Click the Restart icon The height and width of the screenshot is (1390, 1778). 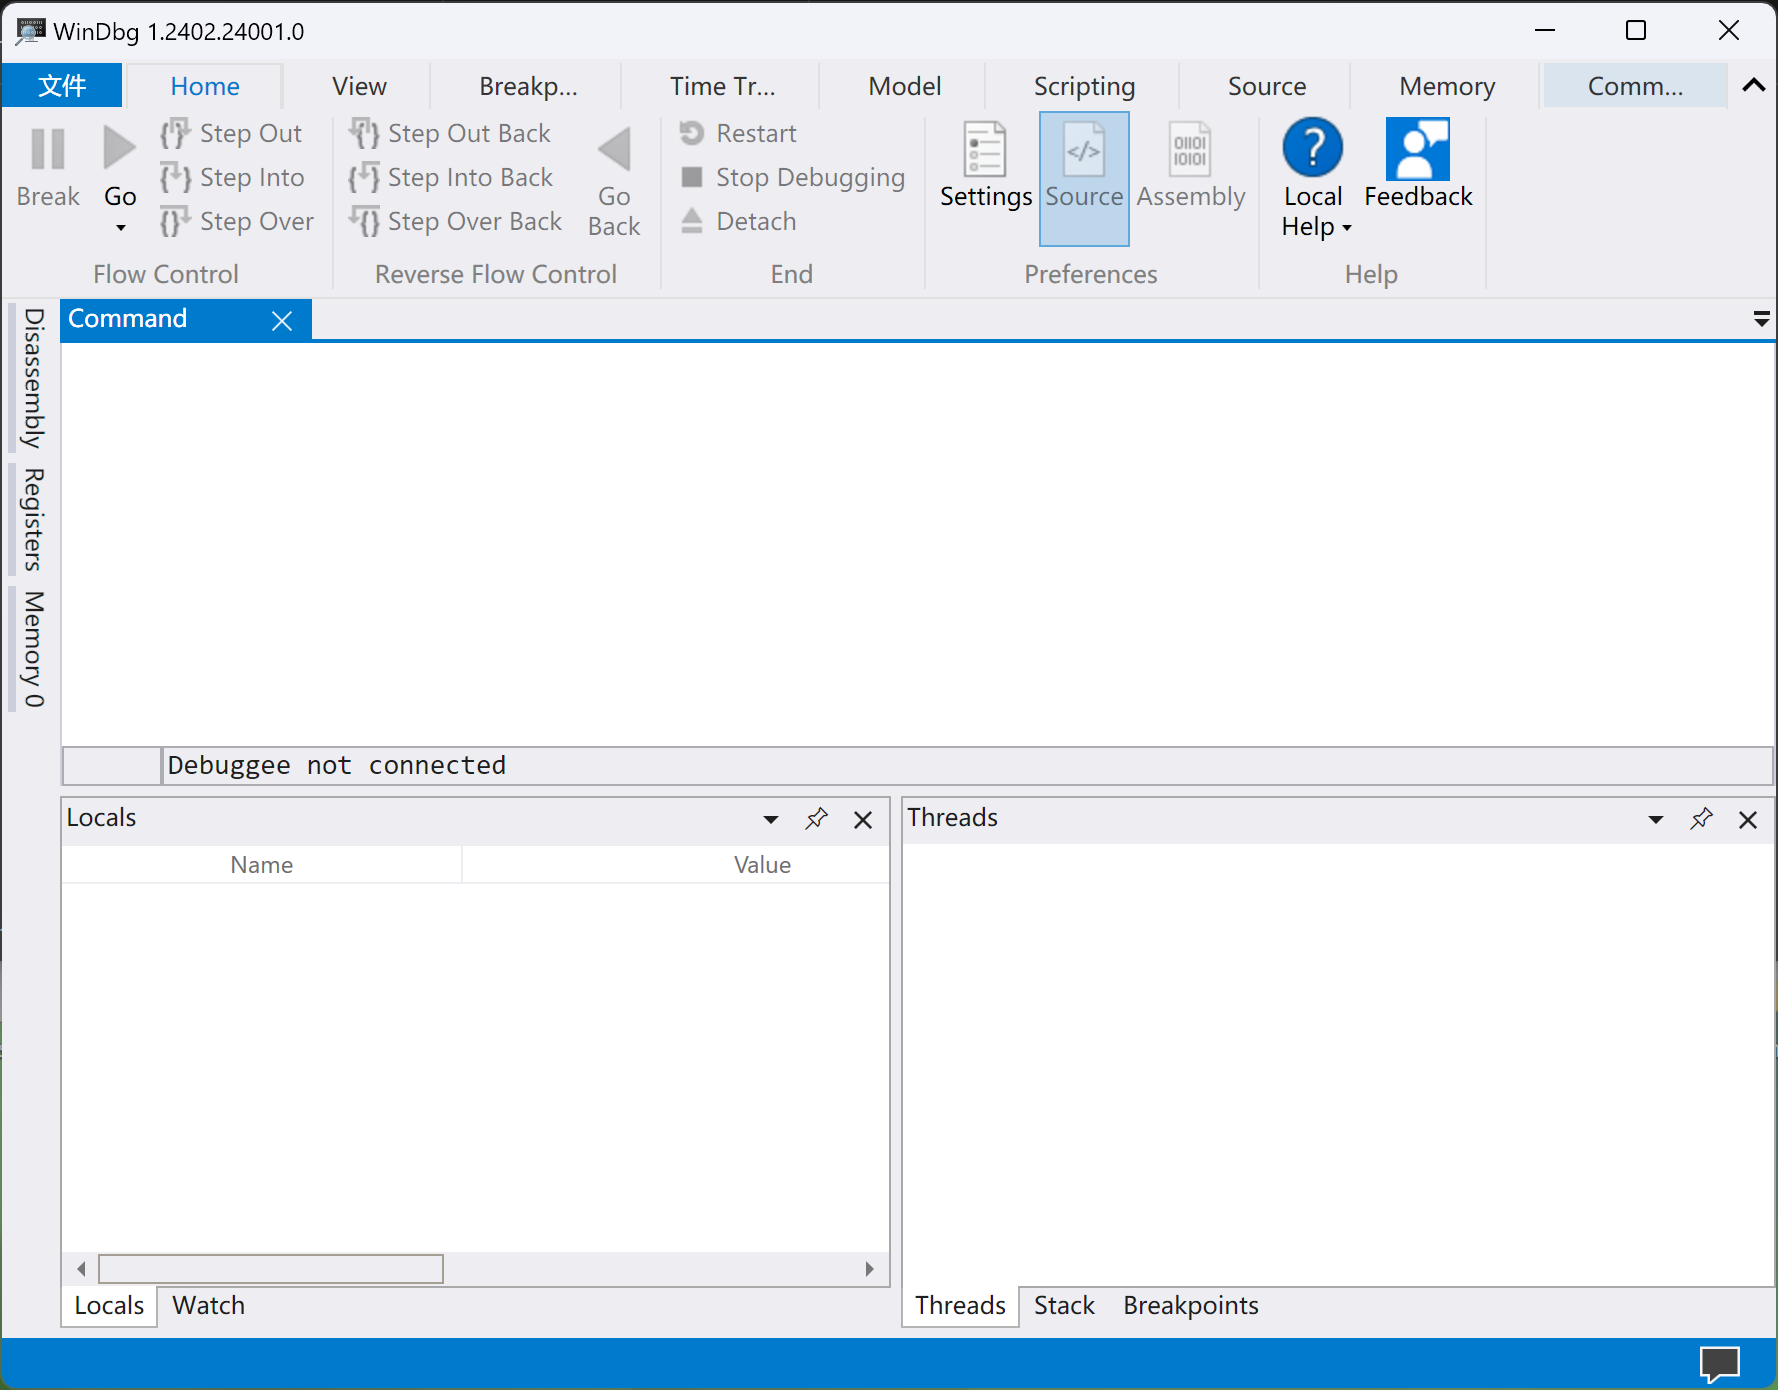[691, 132]
